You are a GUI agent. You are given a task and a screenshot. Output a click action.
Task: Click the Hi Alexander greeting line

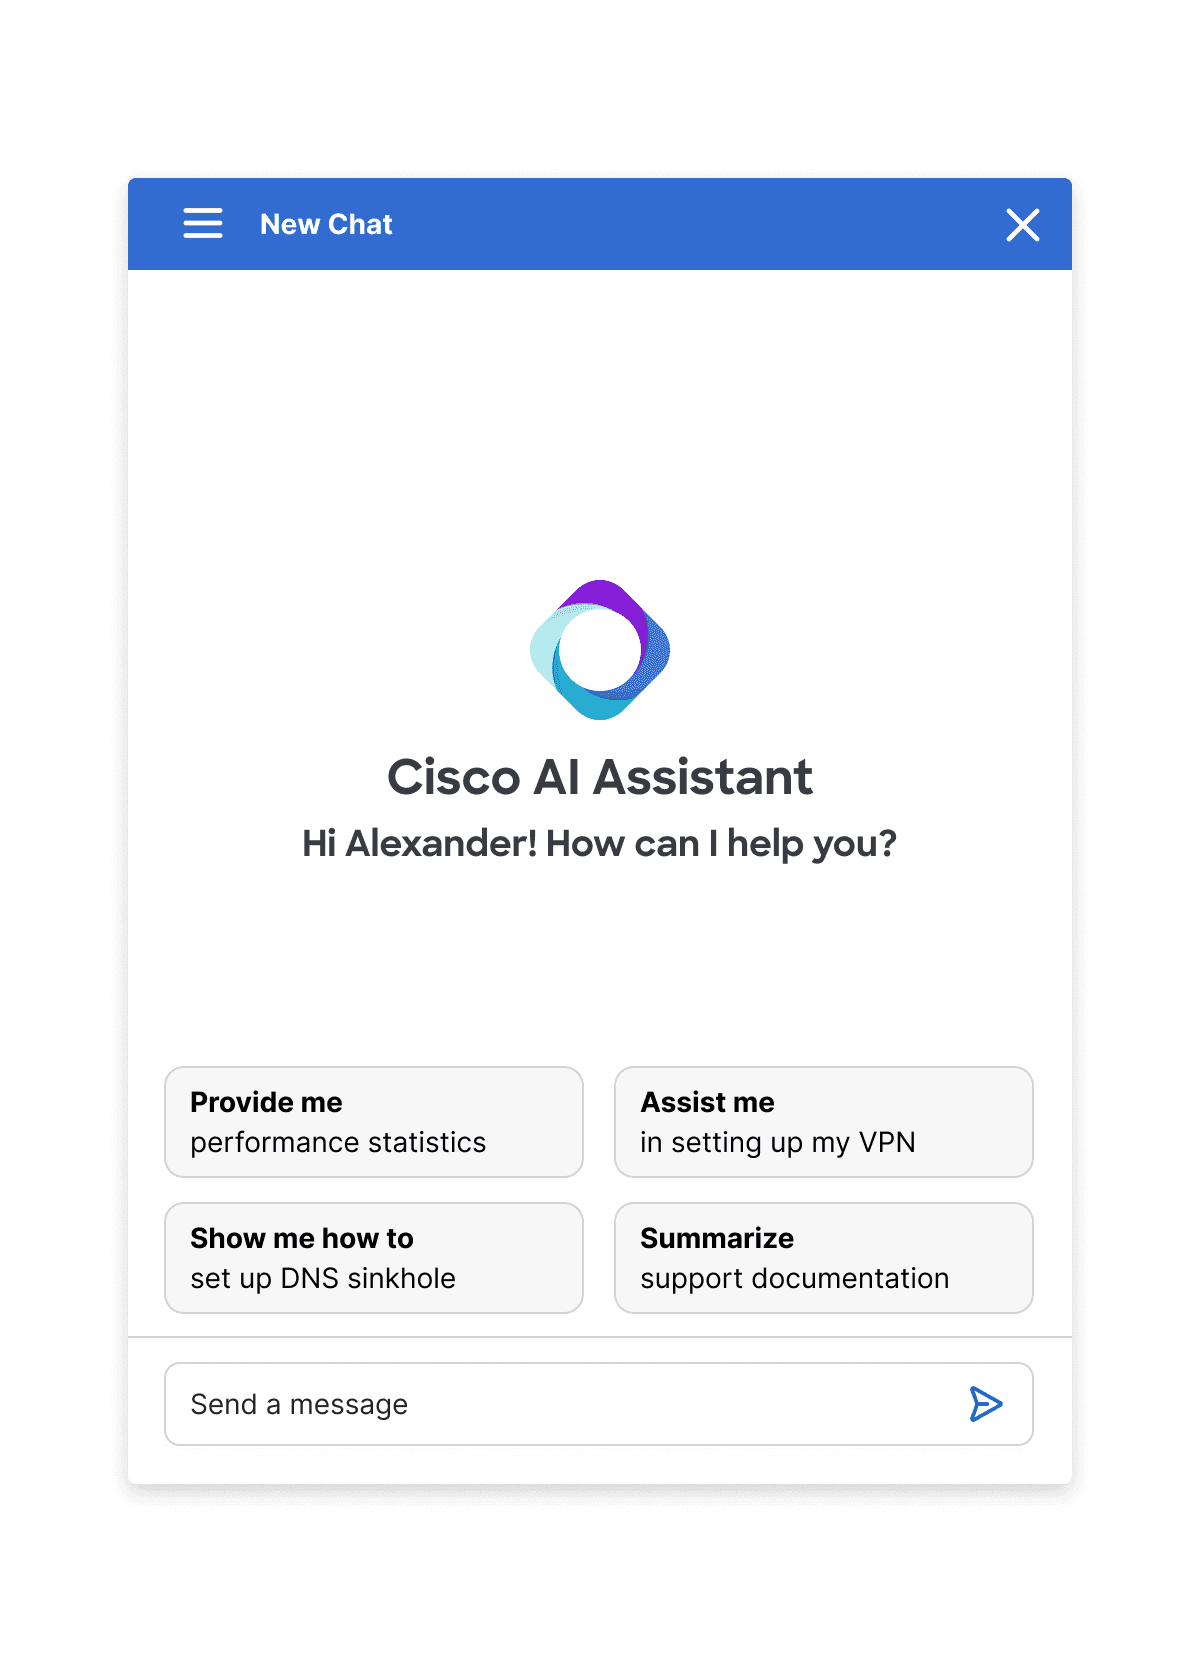(x=600, y=844)
